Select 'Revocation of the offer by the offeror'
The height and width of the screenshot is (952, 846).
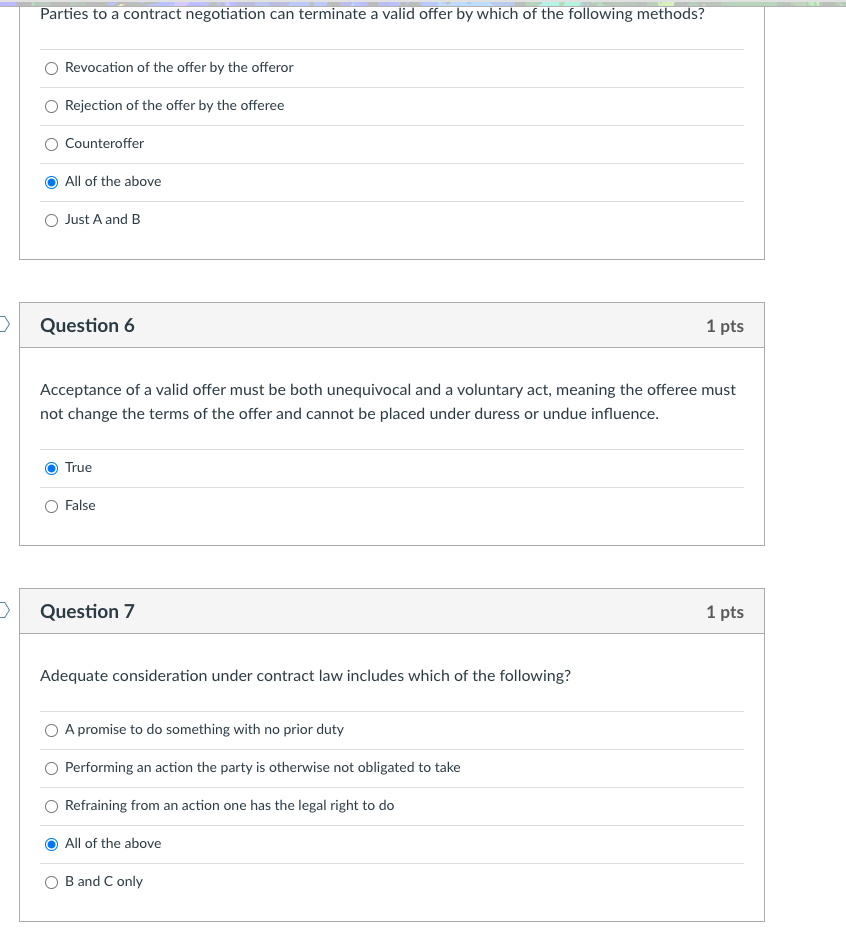click(52, 68)
